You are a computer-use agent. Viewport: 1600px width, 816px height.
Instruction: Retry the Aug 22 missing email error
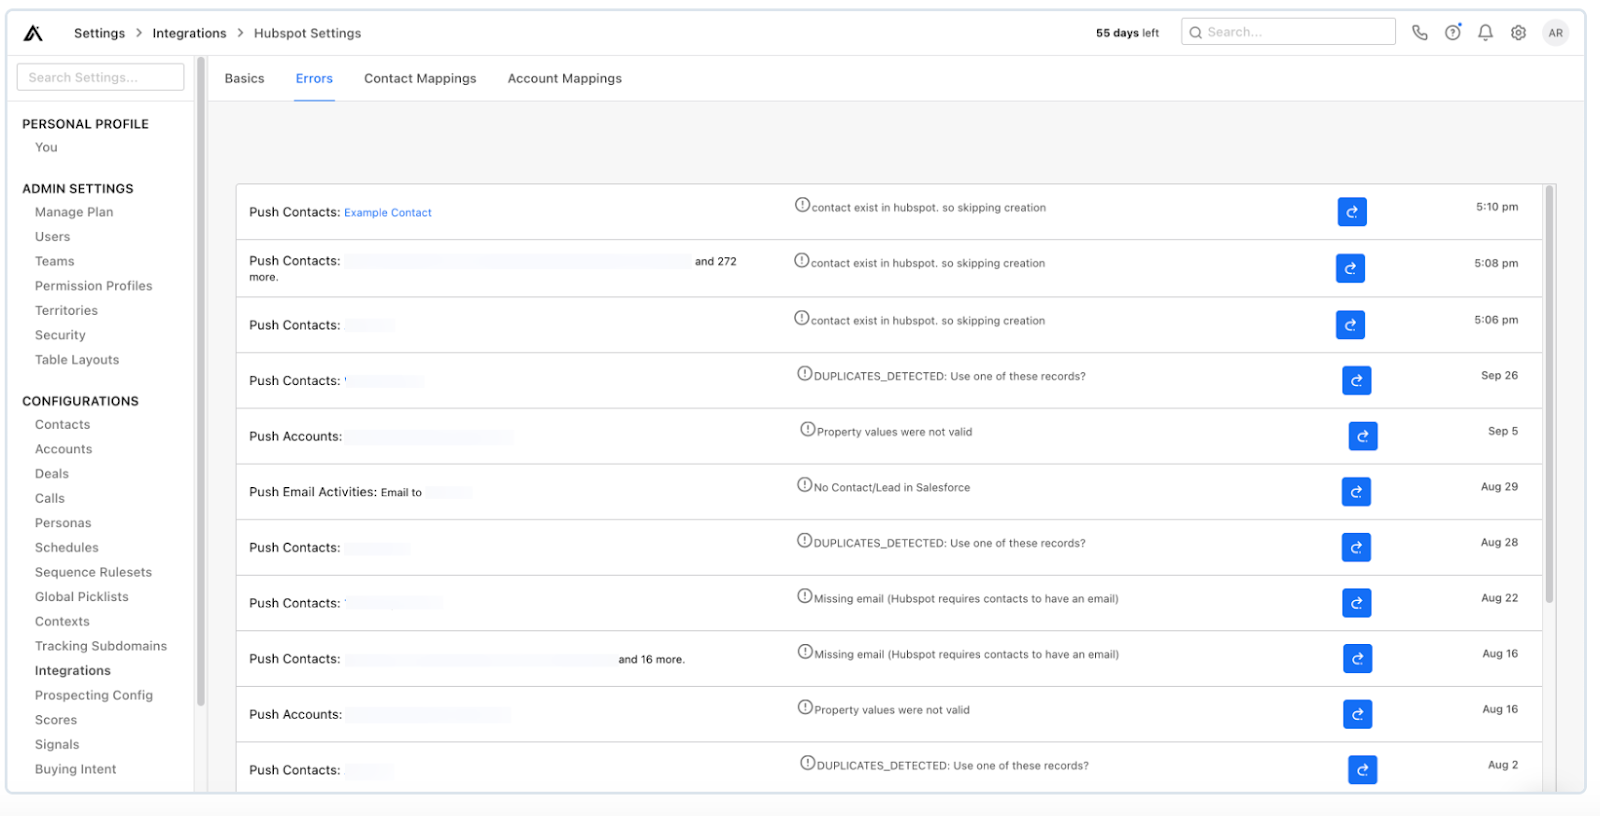tap(1357, 603)
